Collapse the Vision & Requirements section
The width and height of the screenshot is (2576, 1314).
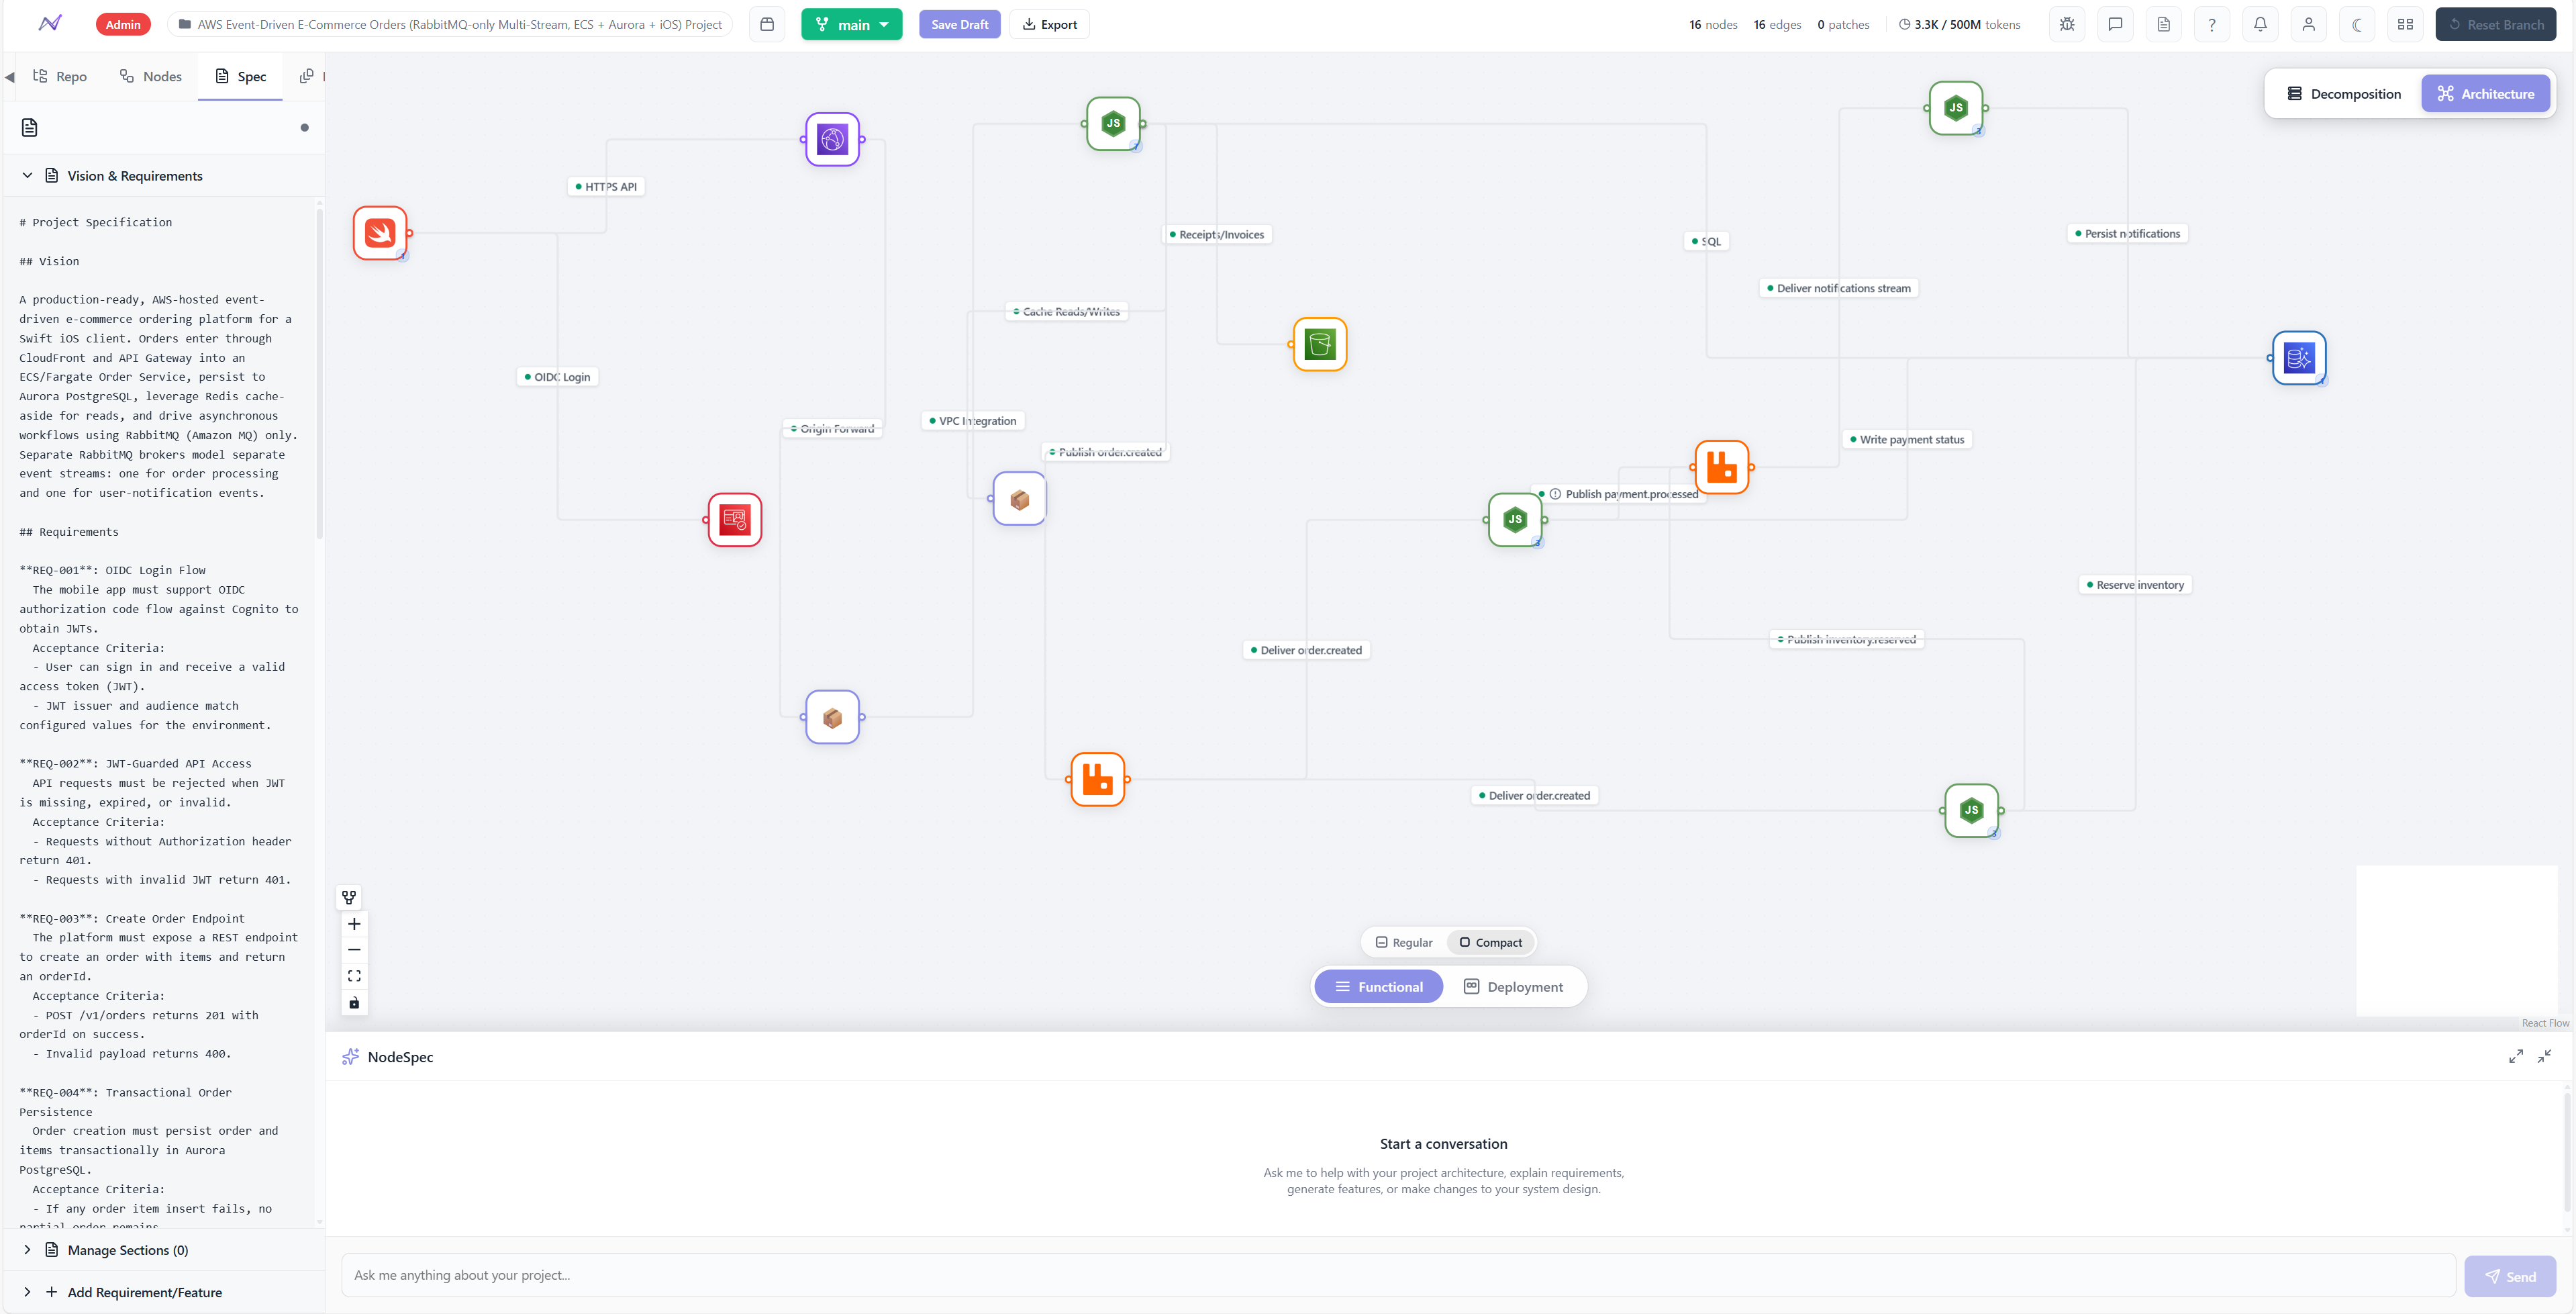point(27,175)
